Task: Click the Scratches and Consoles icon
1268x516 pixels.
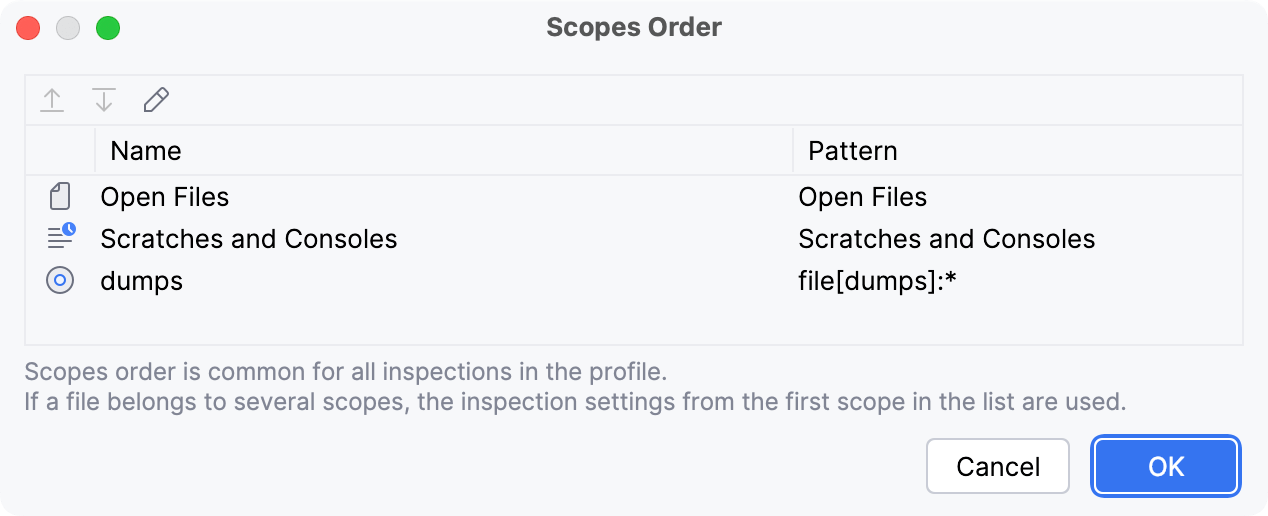Action: click(60, 239)
